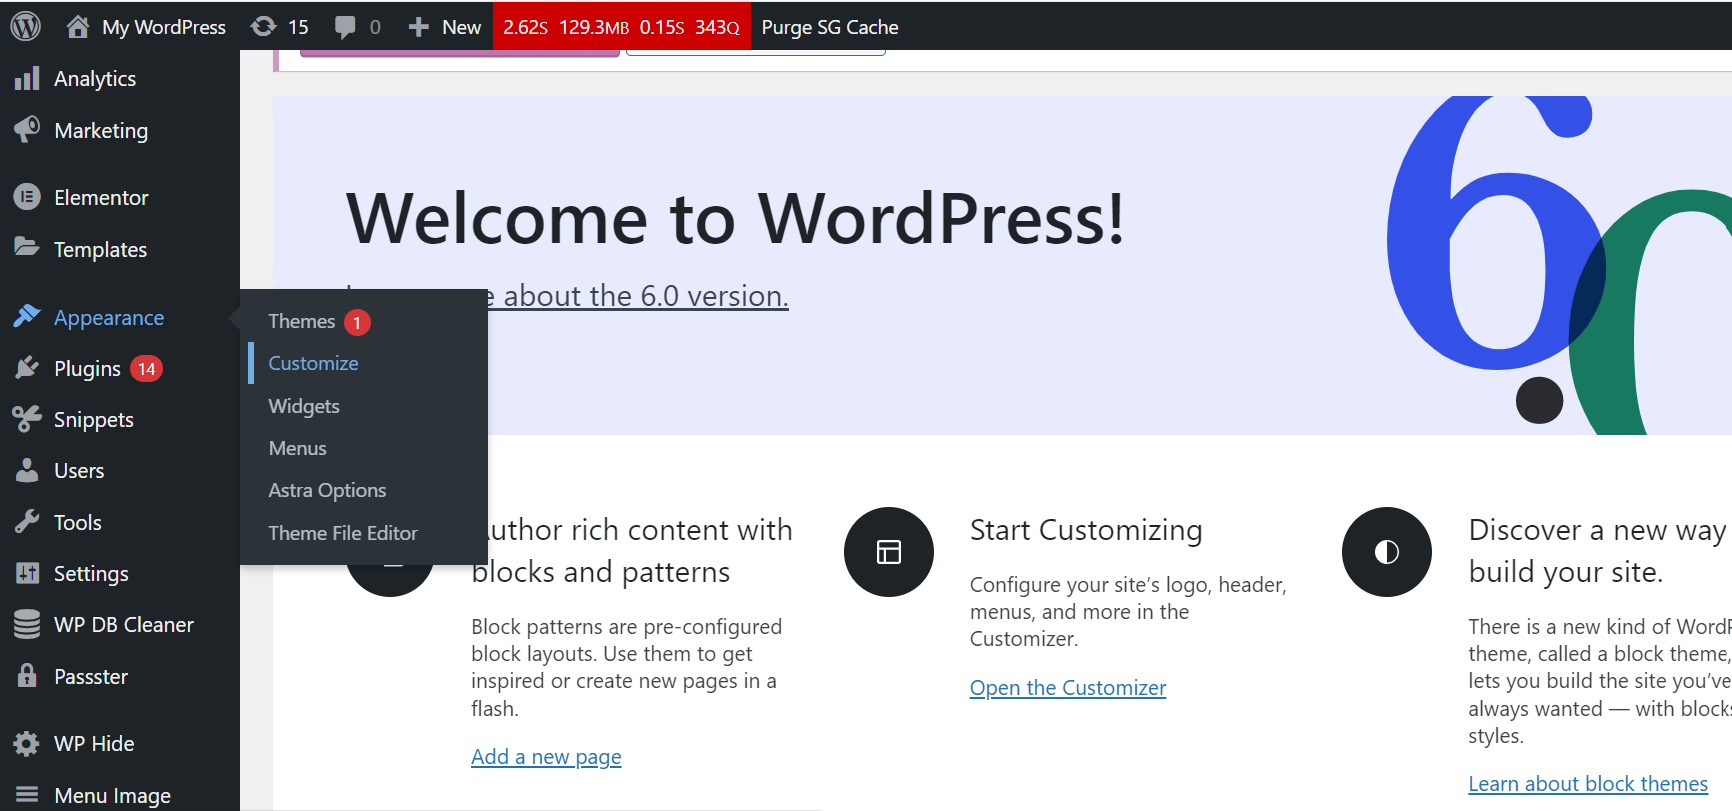Click the Add a new page link

pos(546,756)
